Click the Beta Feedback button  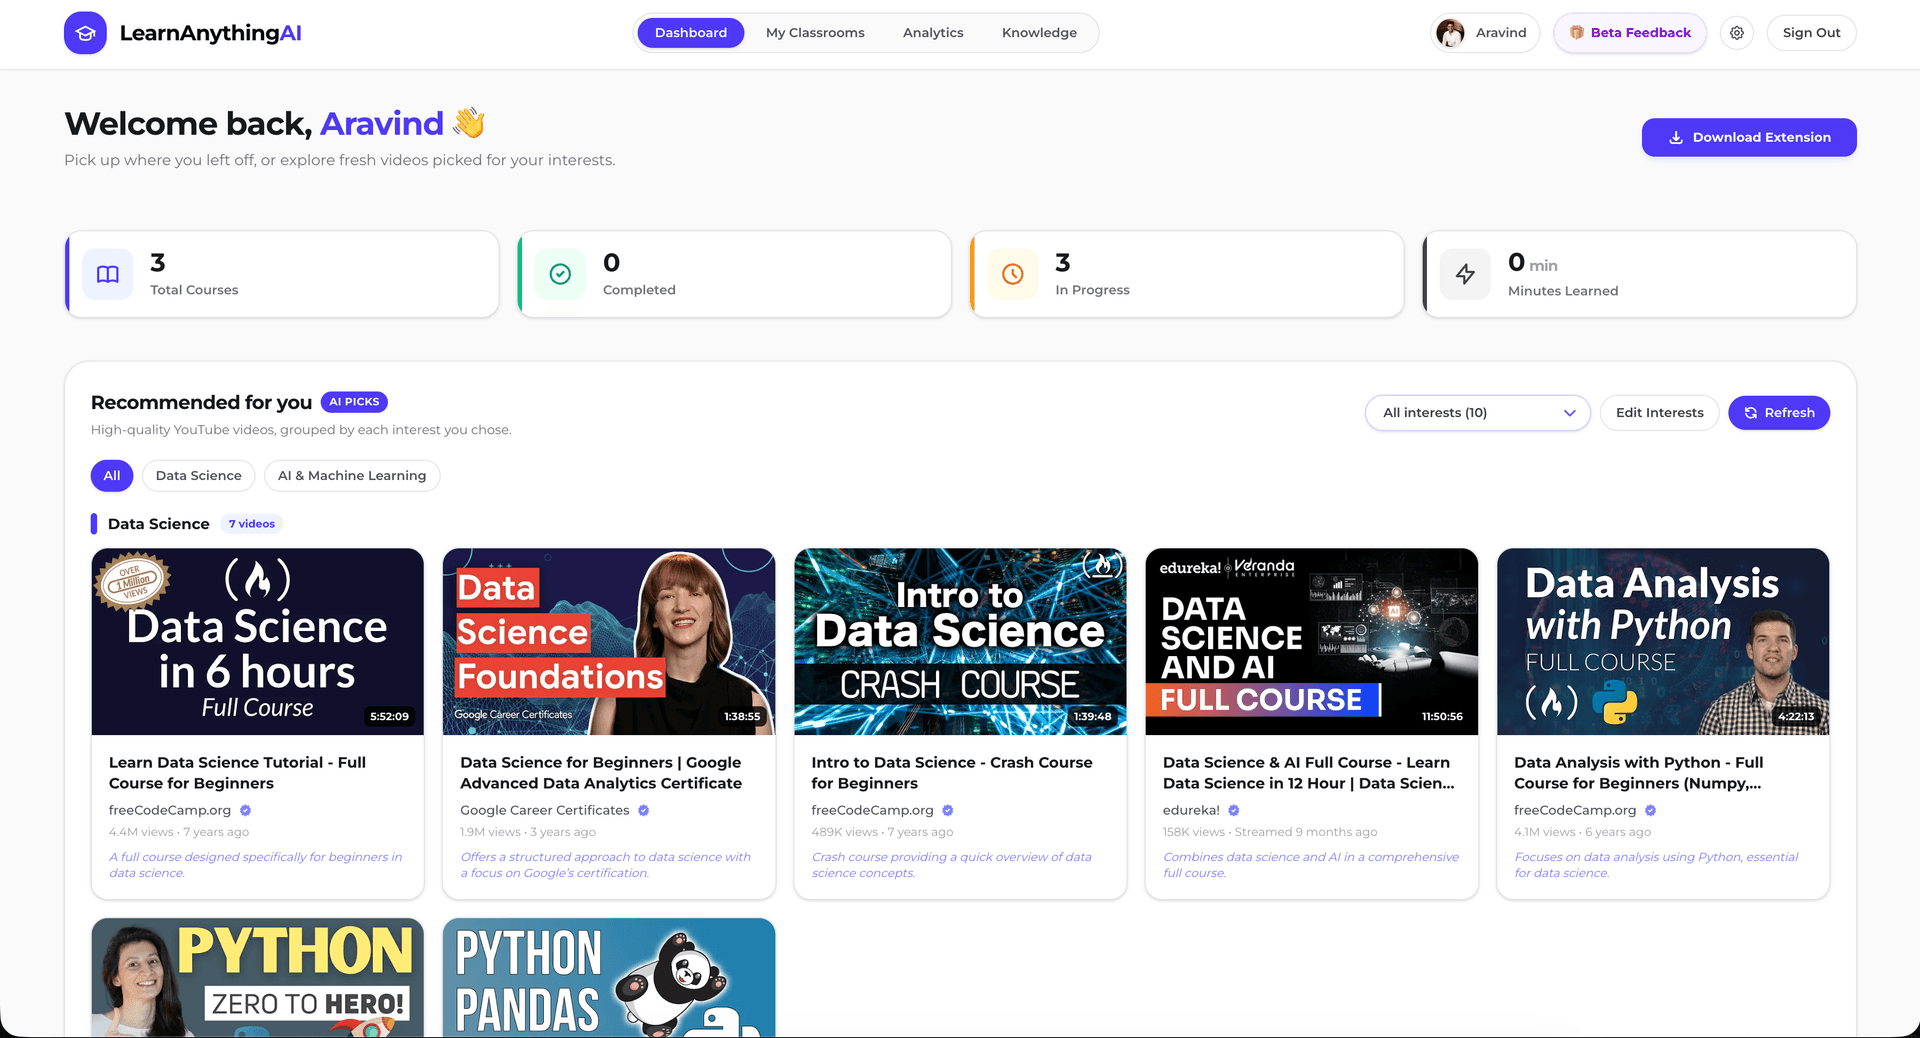[1630, 33]
